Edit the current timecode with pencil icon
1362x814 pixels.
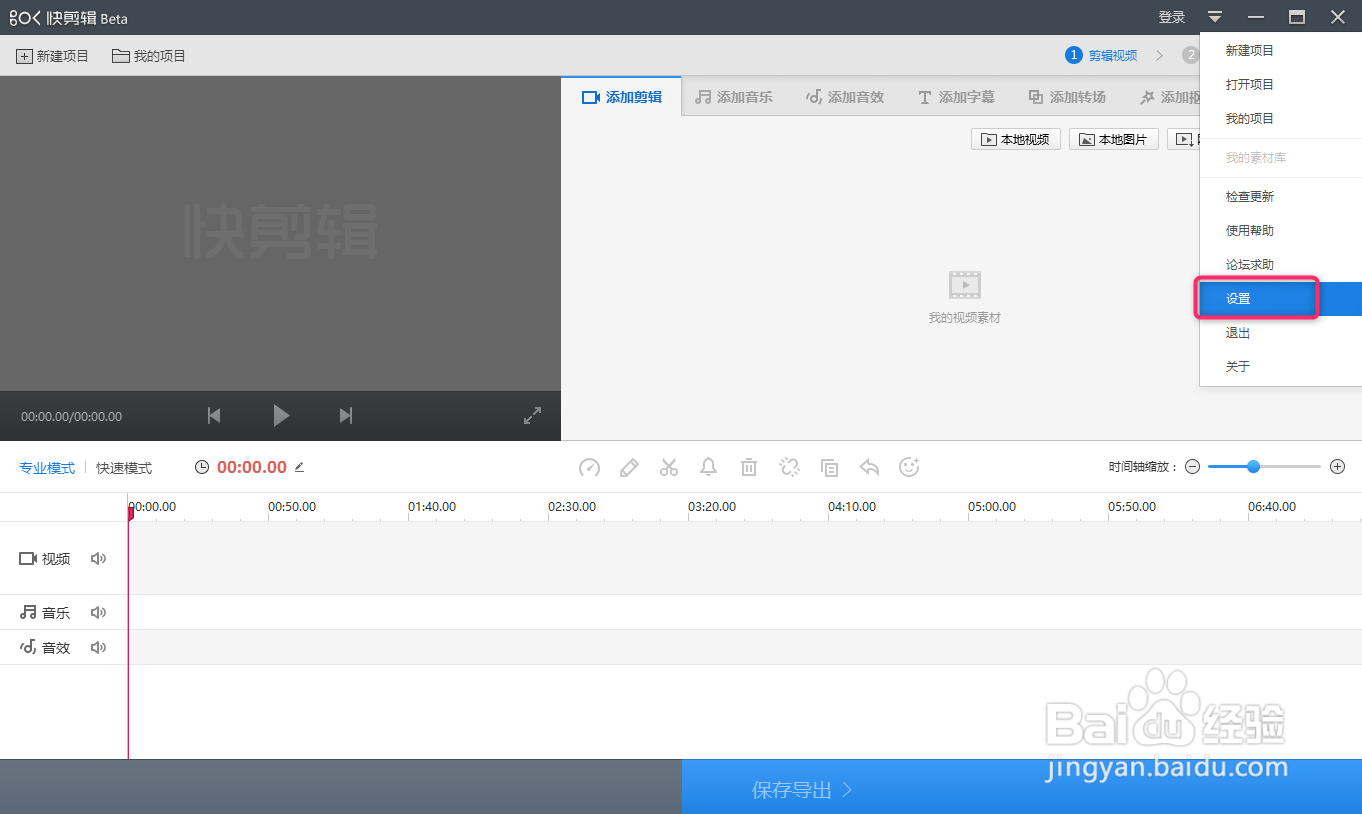click(299, 467)
